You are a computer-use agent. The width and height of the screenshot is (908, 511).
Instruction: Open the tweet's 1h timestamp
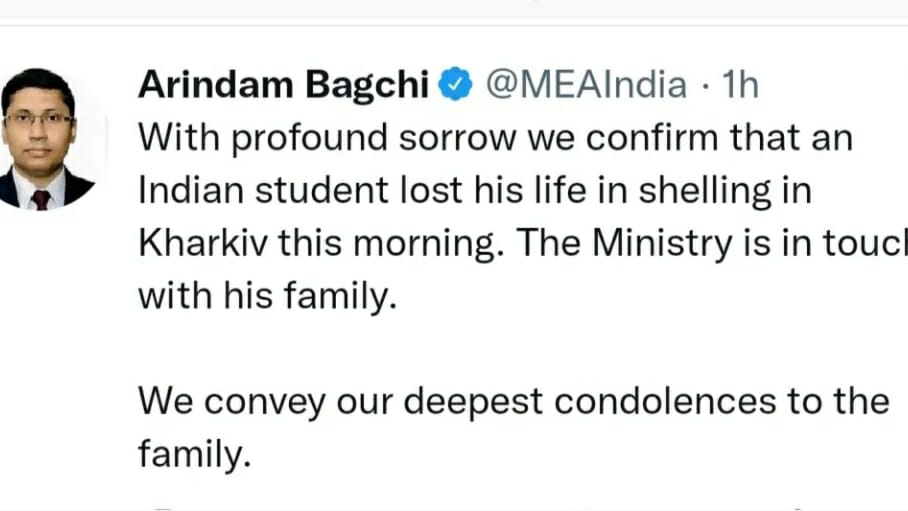click(739, 85)
